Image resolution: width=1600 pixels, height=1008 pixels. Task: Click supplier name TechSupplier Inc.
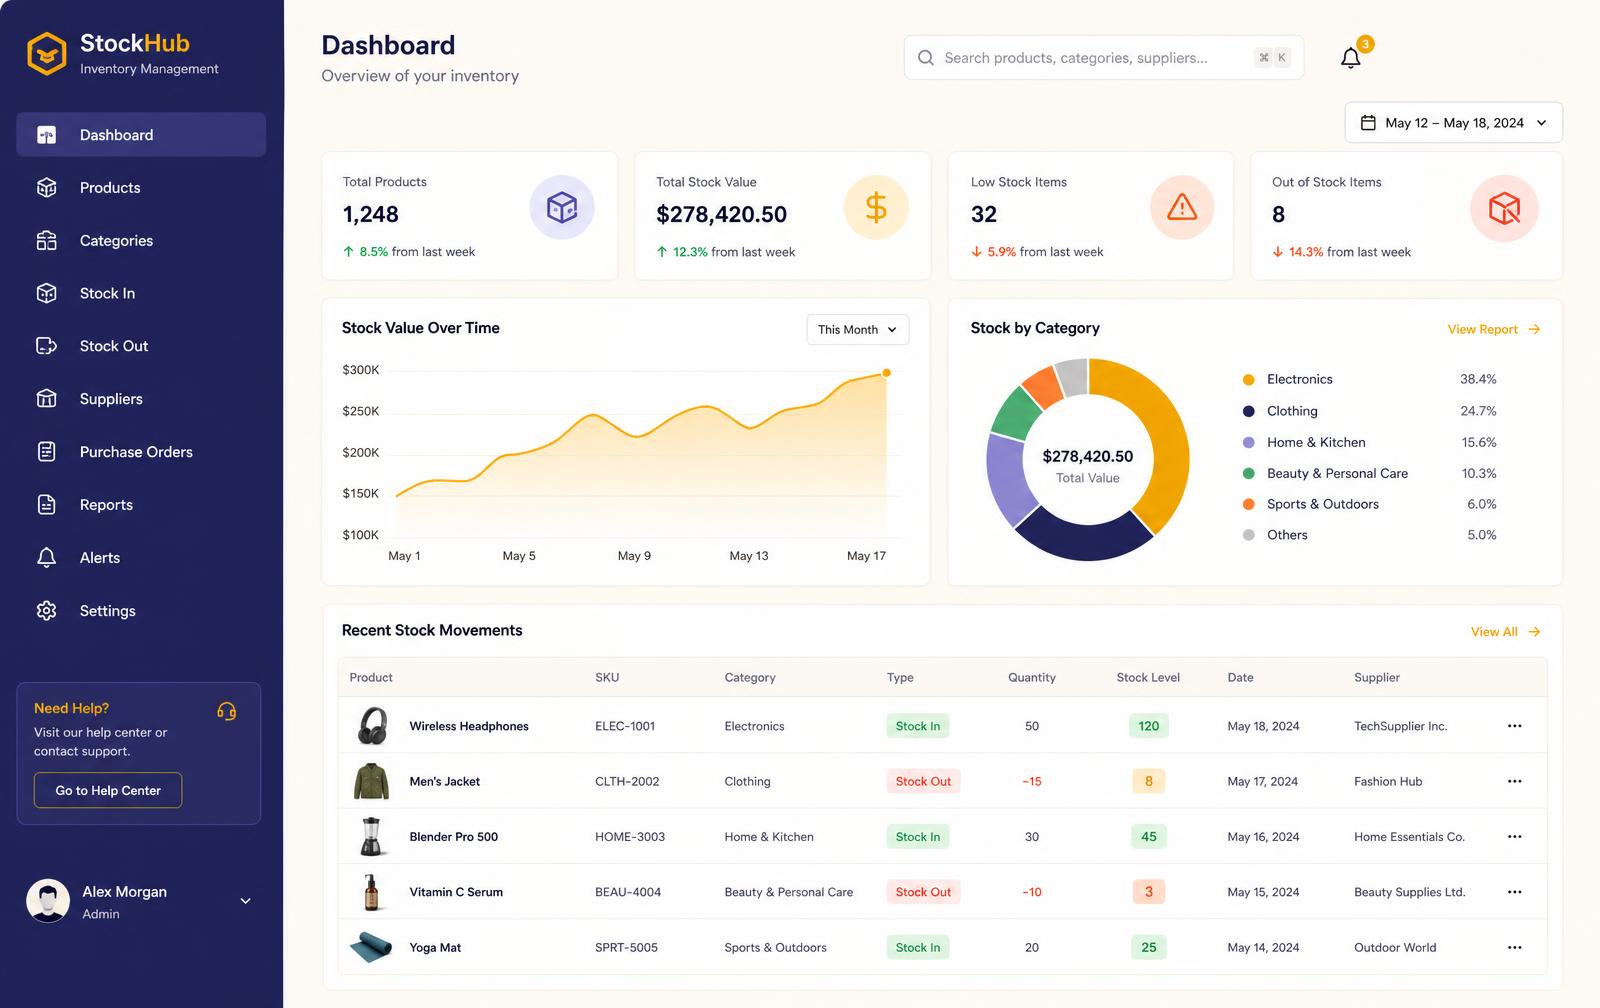coord(1400,726)
